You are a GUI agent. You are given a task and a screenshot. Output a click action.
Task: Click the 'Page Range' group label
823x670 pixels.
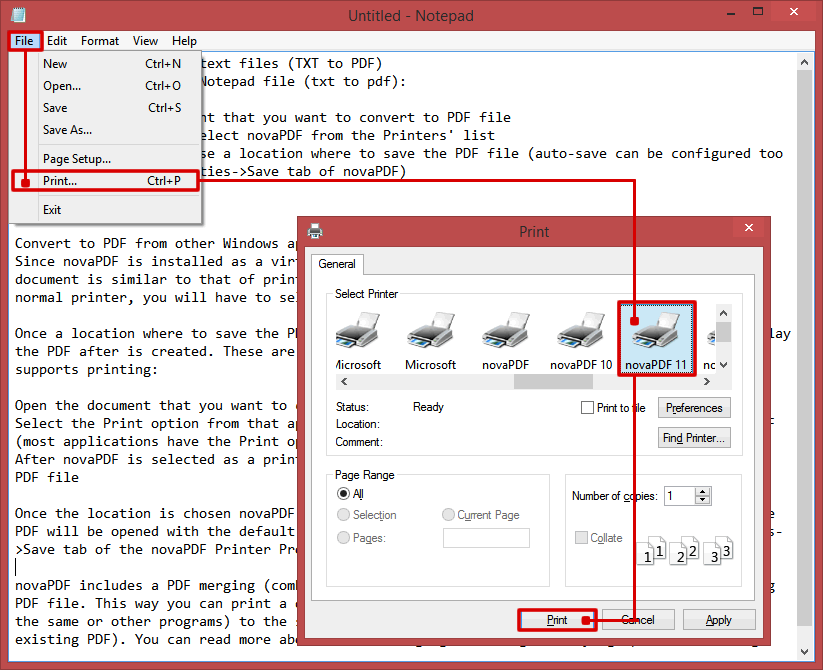(365, 475)
